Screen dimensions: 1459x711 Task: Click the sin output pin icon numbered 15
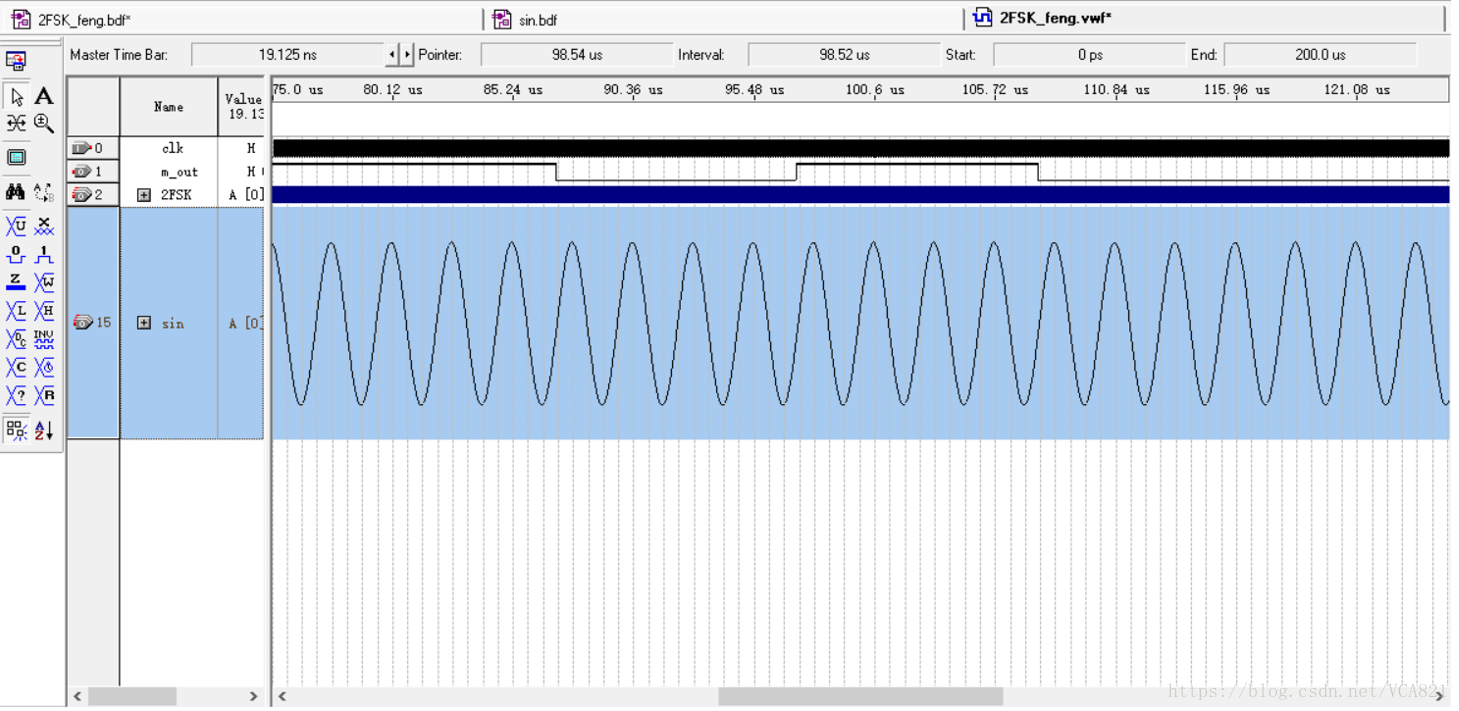pyautogui.click(x=83, y=323)
